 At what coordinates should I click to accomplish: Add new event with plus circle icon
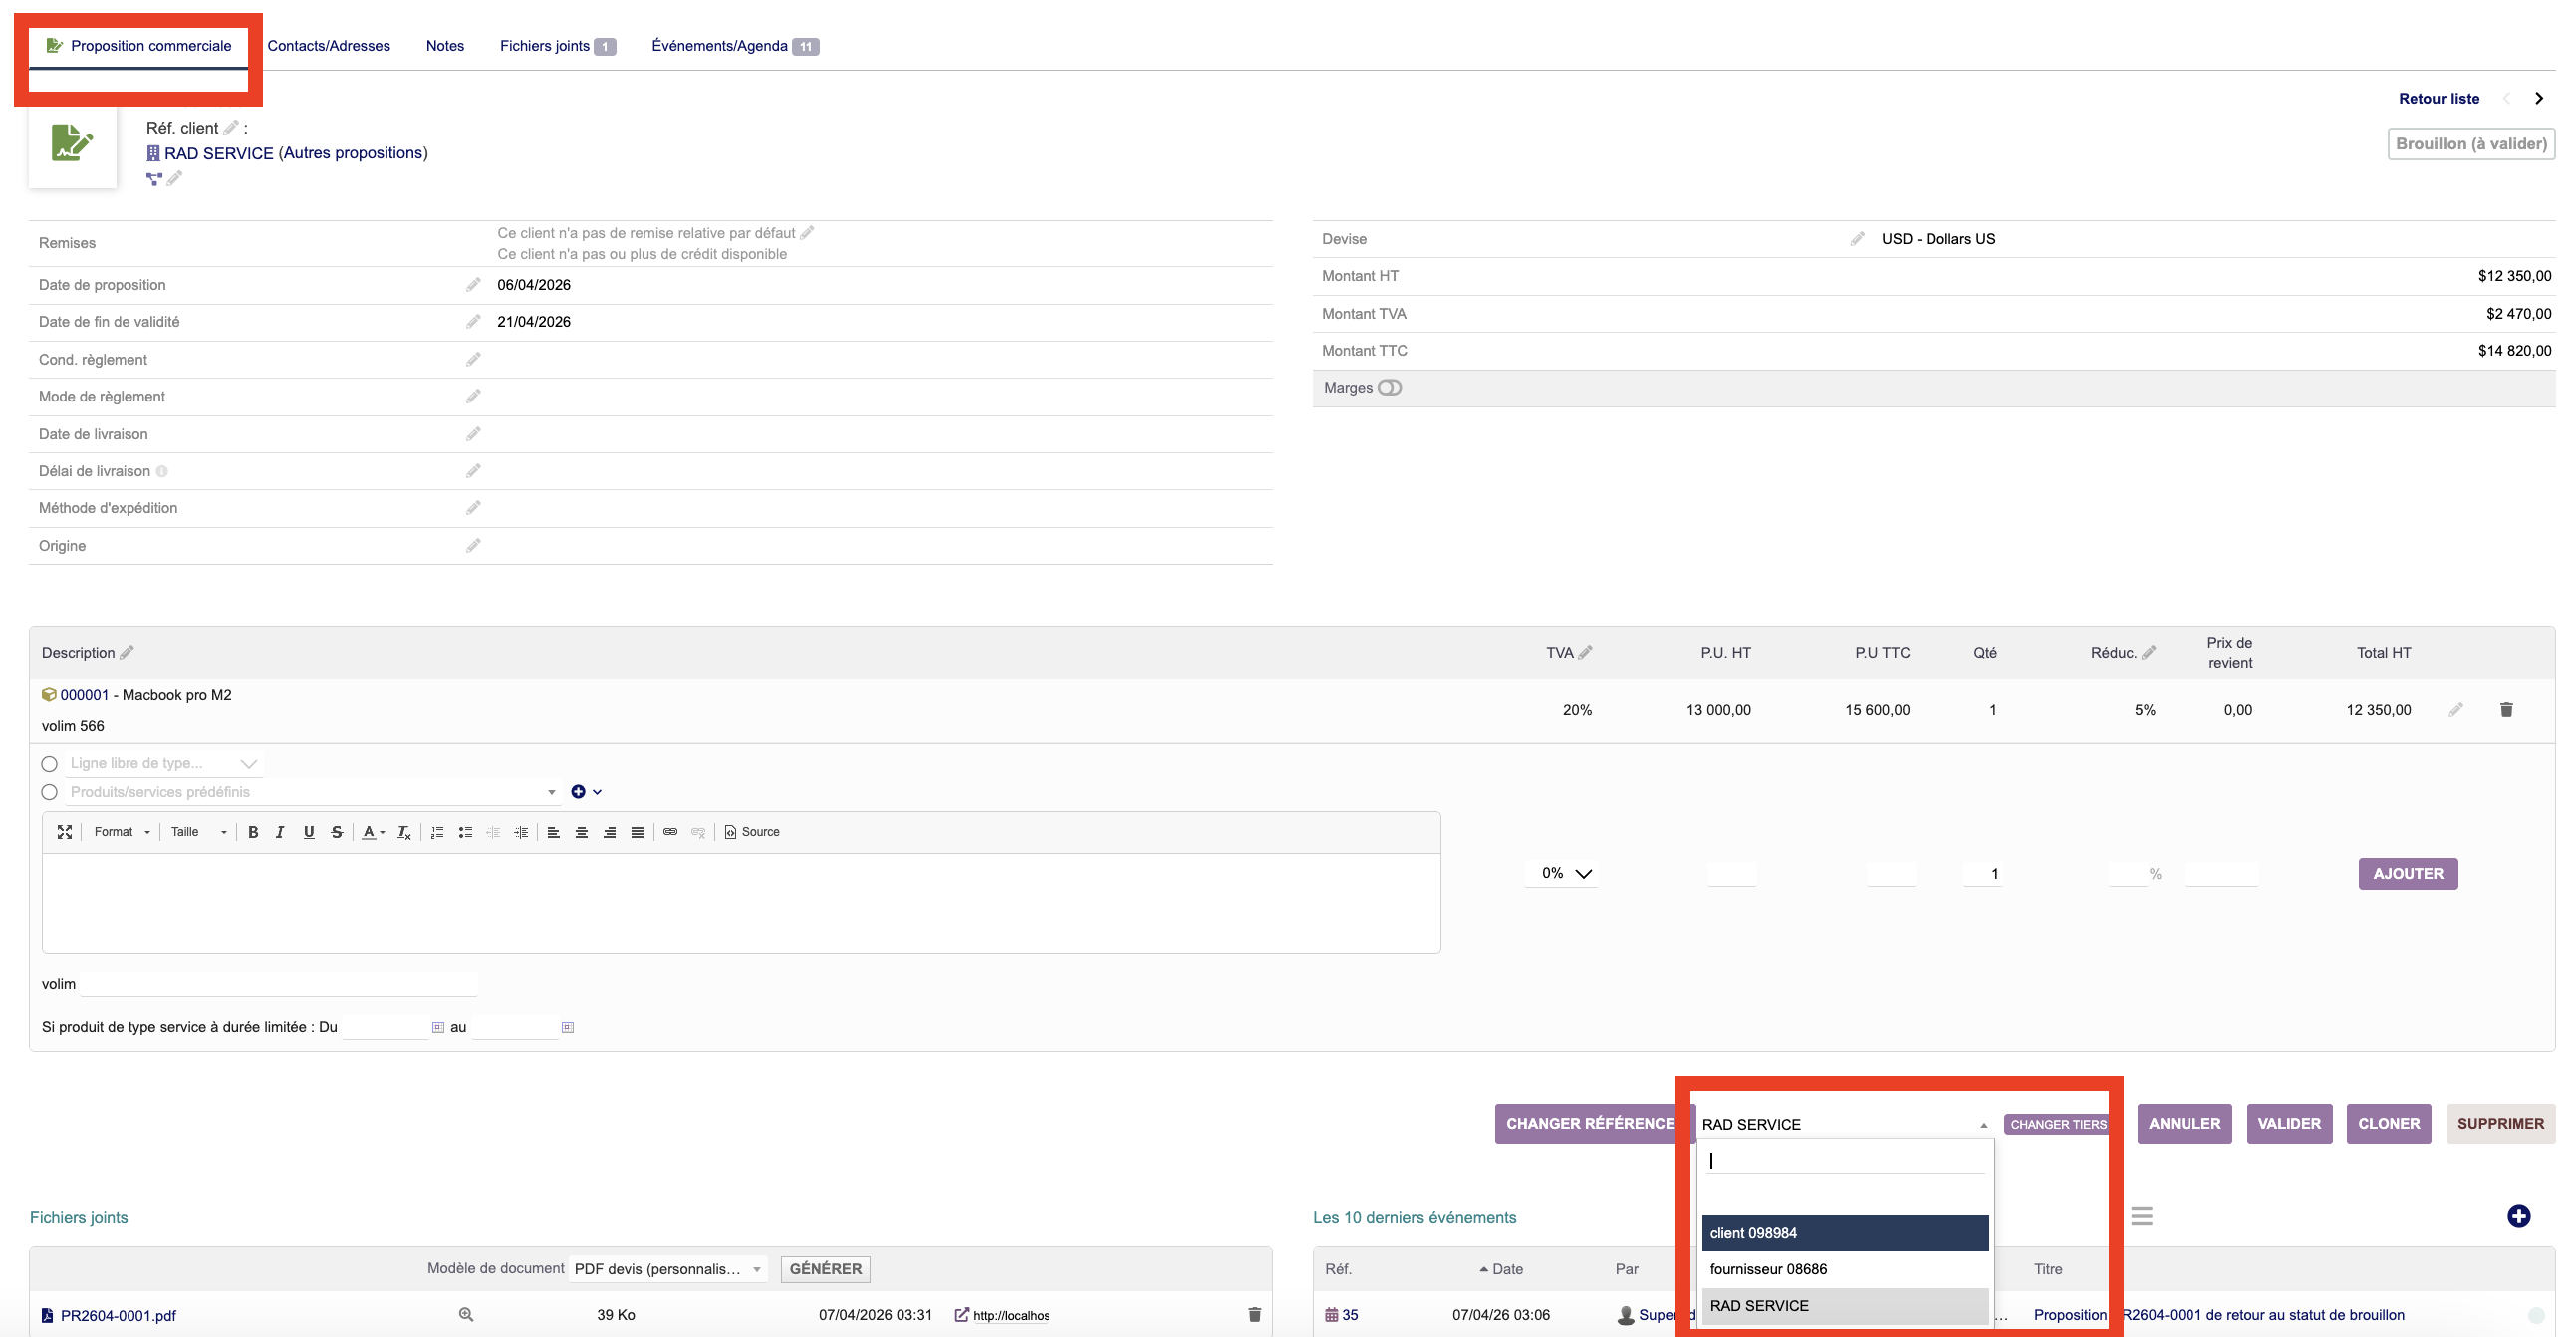[x=2518, y=1217]
